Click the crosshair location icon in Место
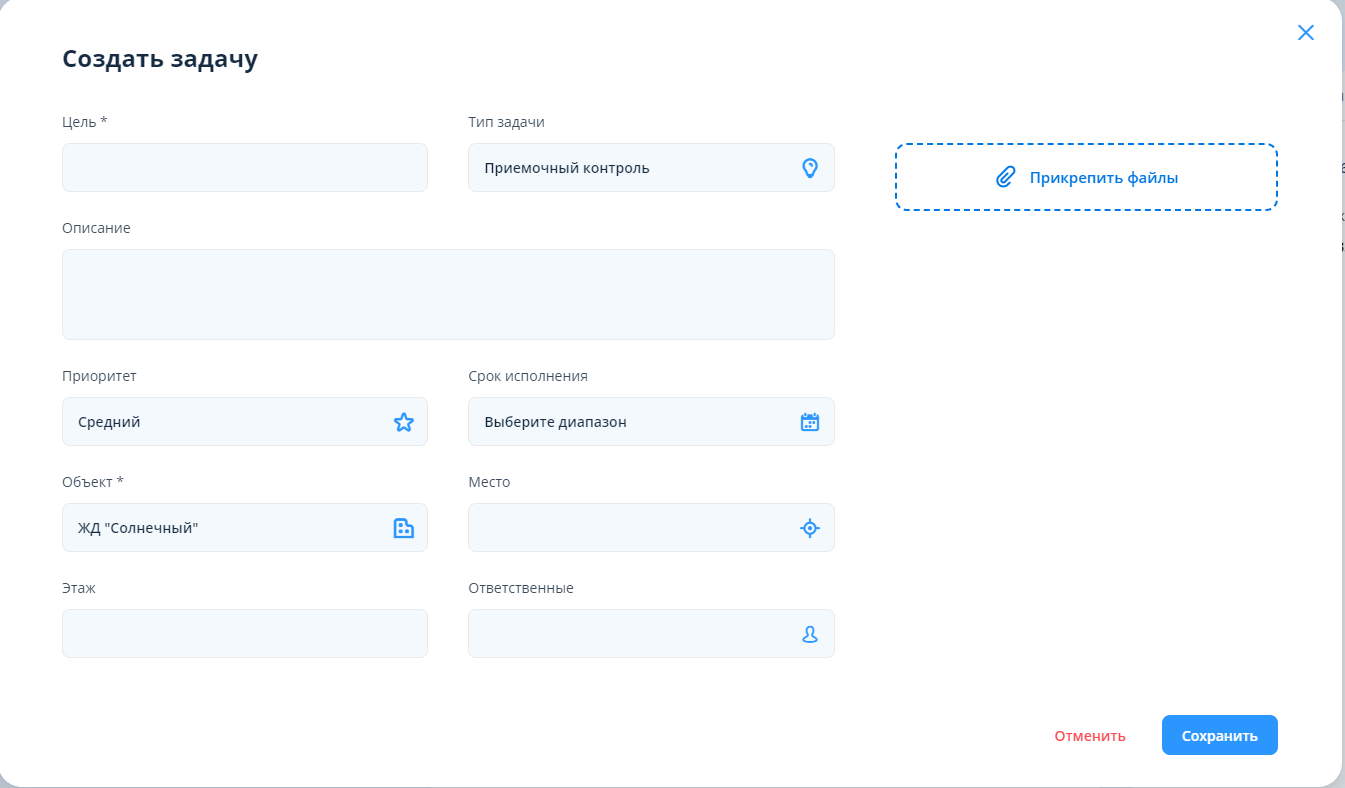Screen dimensions: 1345x788 click(x=810, y=528)
